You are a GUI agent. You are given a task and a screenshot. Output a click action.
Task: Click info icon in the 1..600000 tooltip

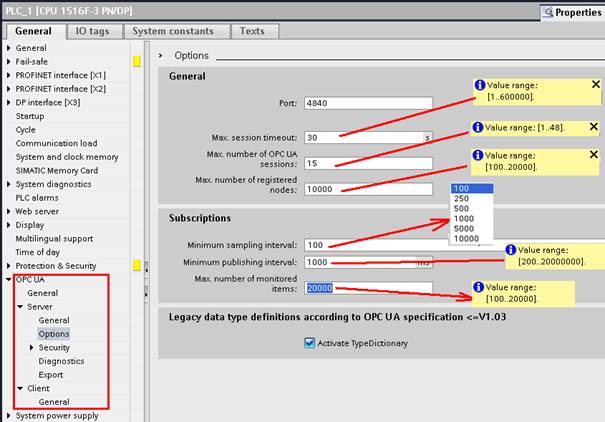tap(479, 85)
